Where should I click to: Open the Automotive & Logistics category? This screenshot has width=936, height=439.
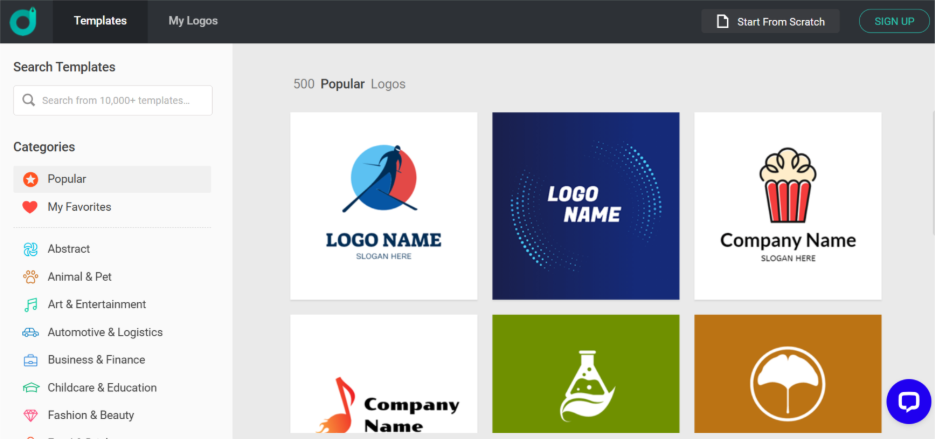(112, 332)
